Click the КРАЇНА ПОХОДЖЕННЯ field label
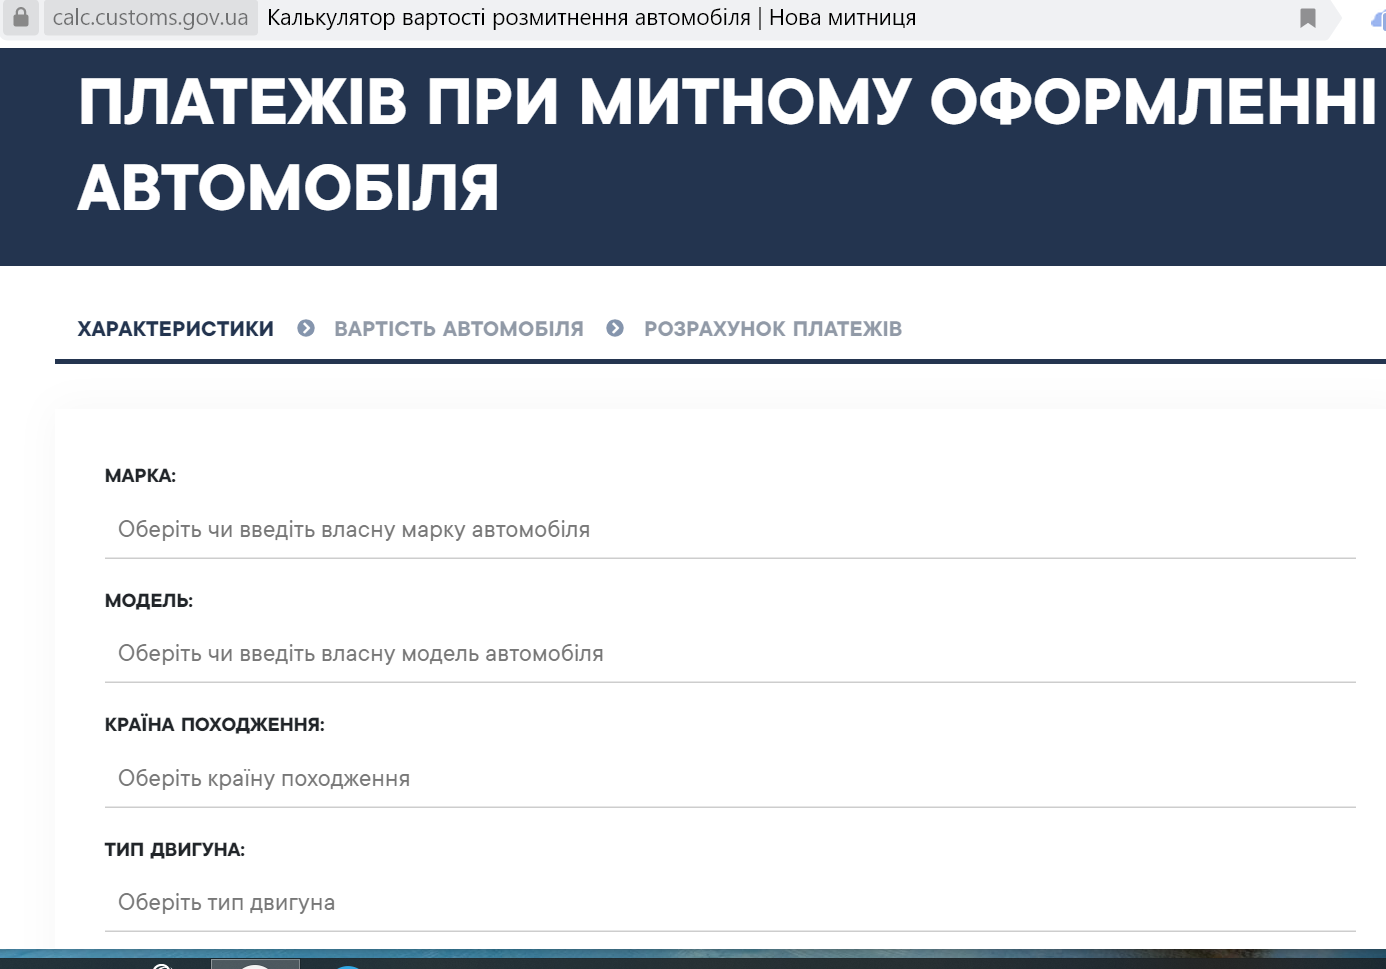1386x969 pixels. 214,725
